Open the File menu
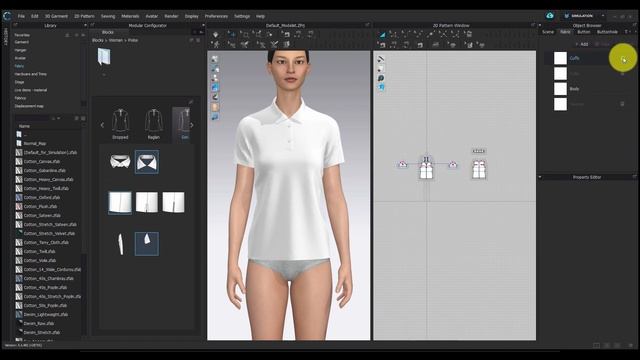The height and width of the screenshot is (360, 640). coord(21,16)
